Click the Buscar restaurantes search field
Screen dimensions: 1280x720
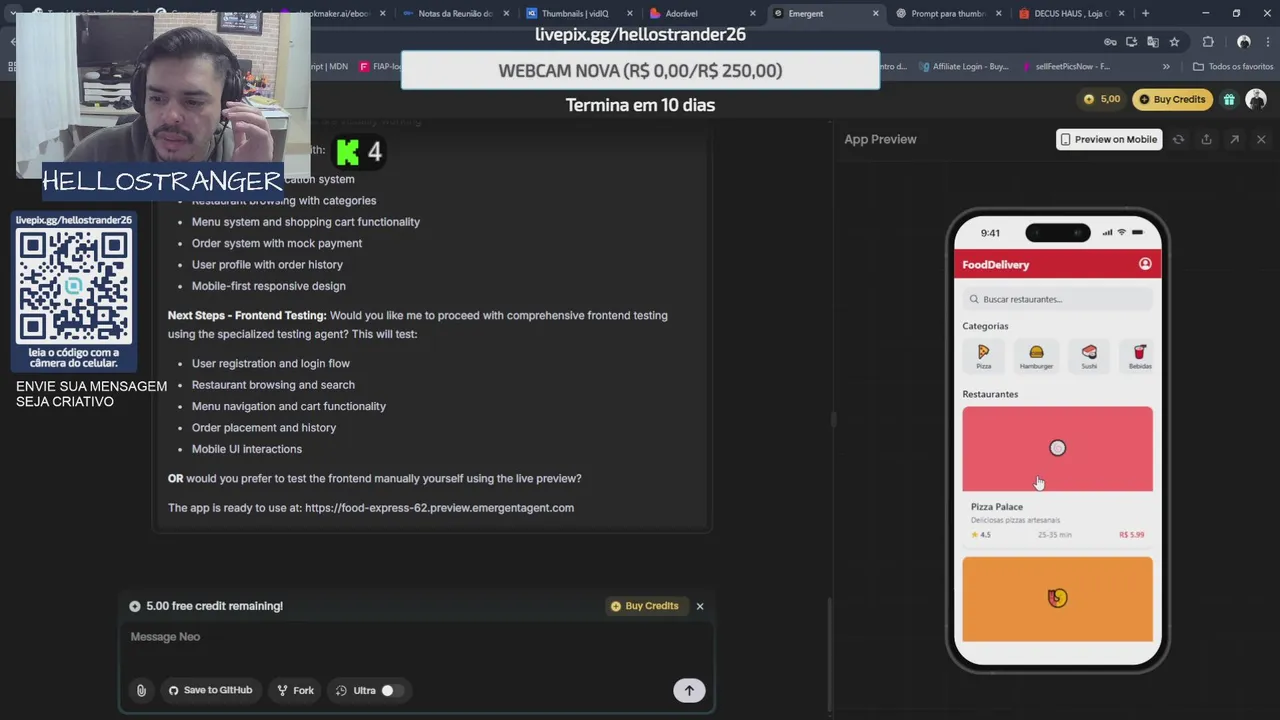coord(1057,299)
